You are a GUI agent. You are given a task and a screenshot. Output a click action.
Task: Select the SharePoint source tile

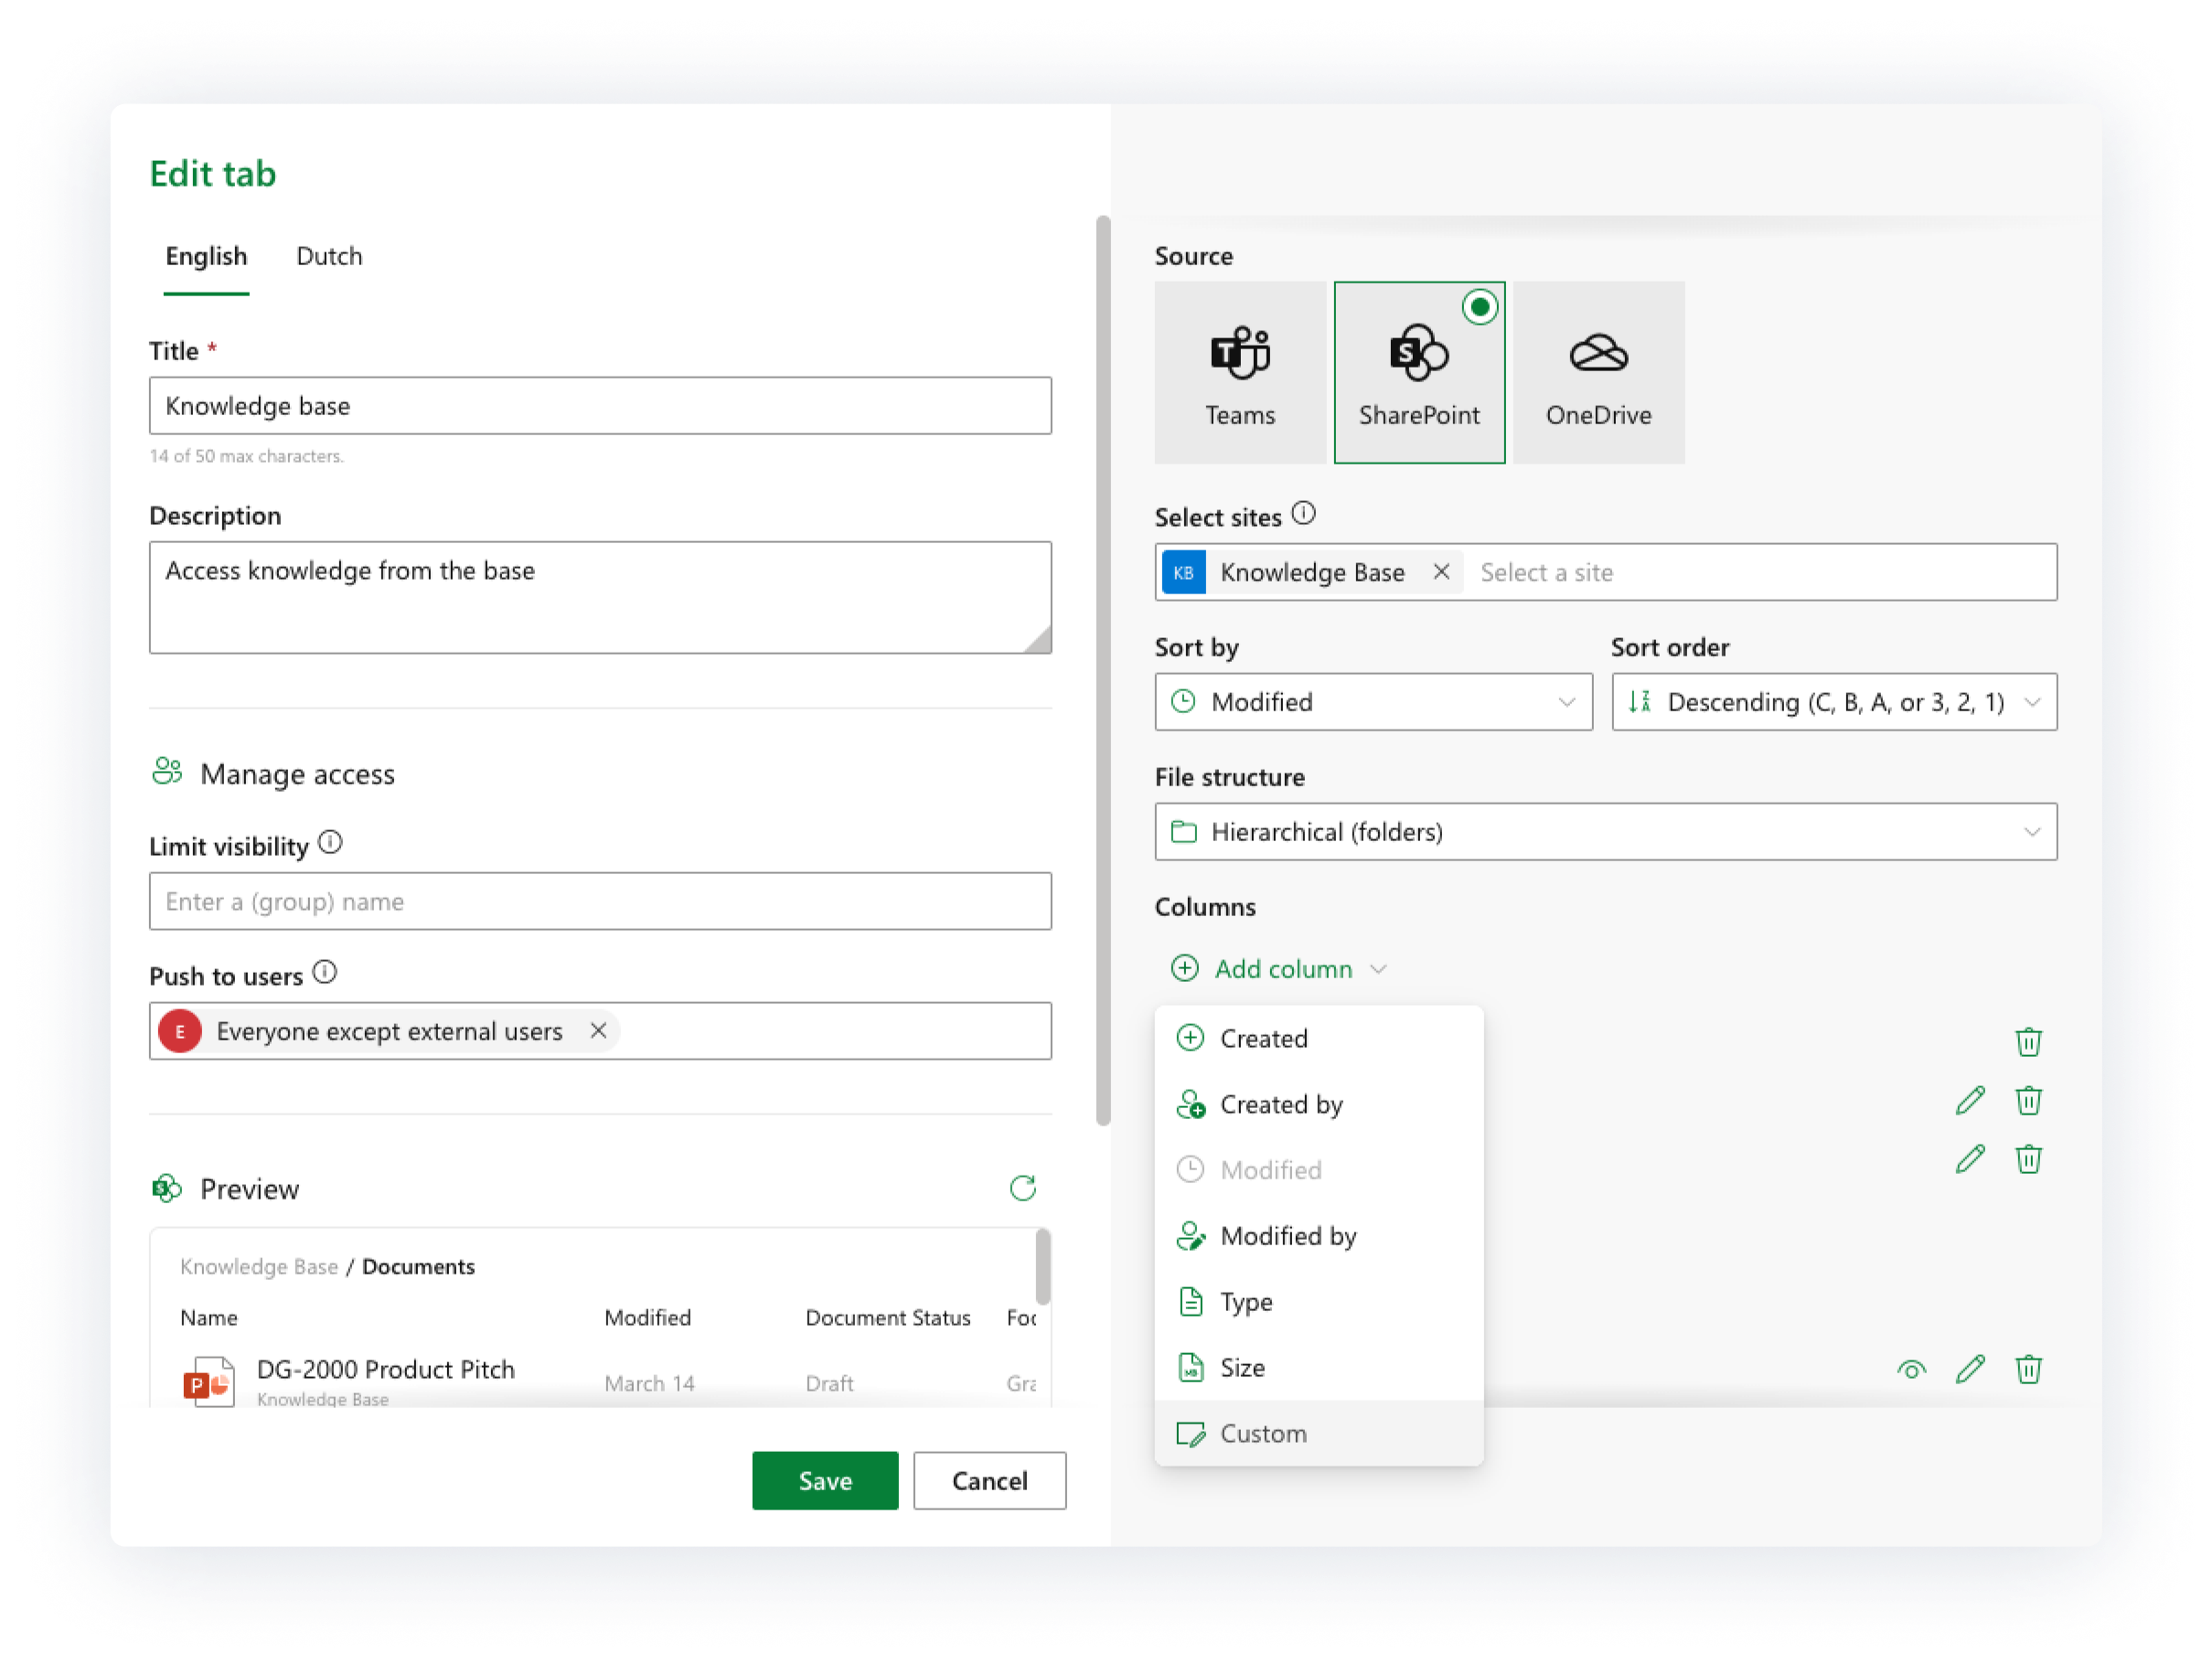[1419, 372]
